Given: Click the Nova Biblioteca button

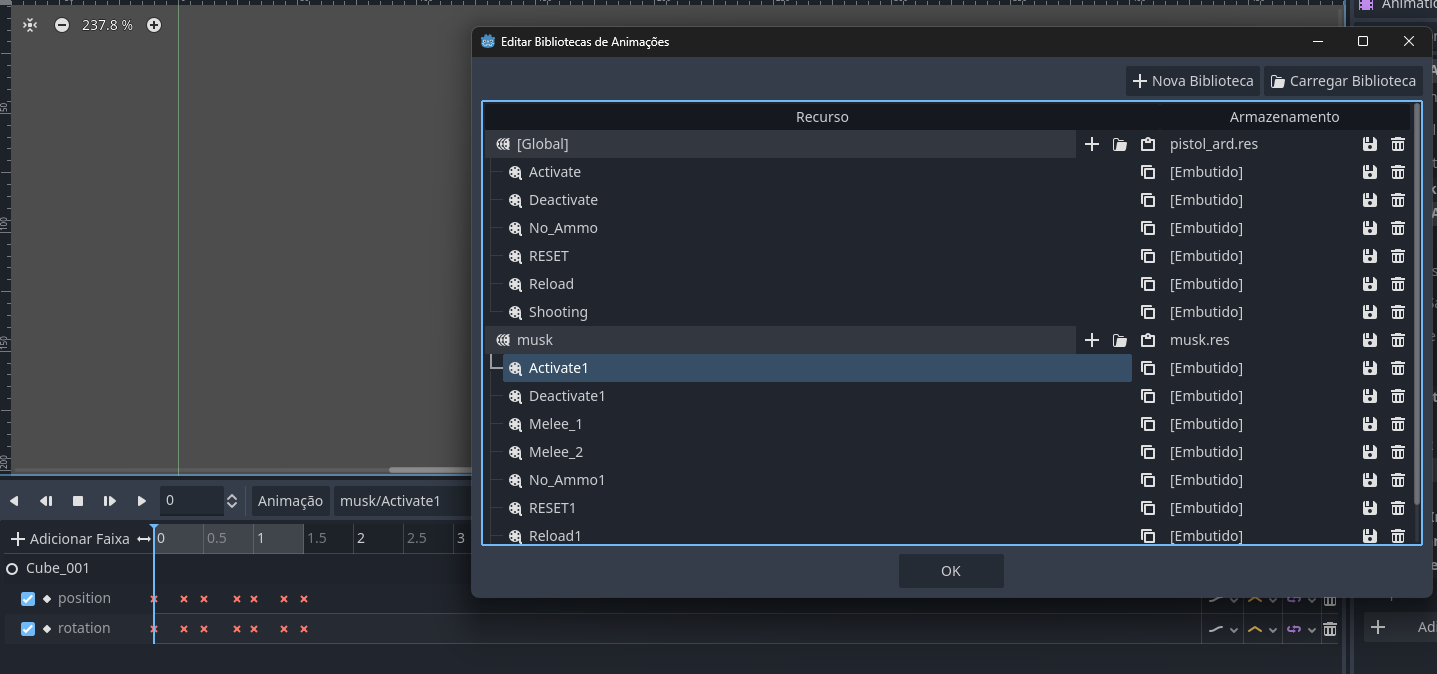Looking at the screenshot, I should [1192, 81].
